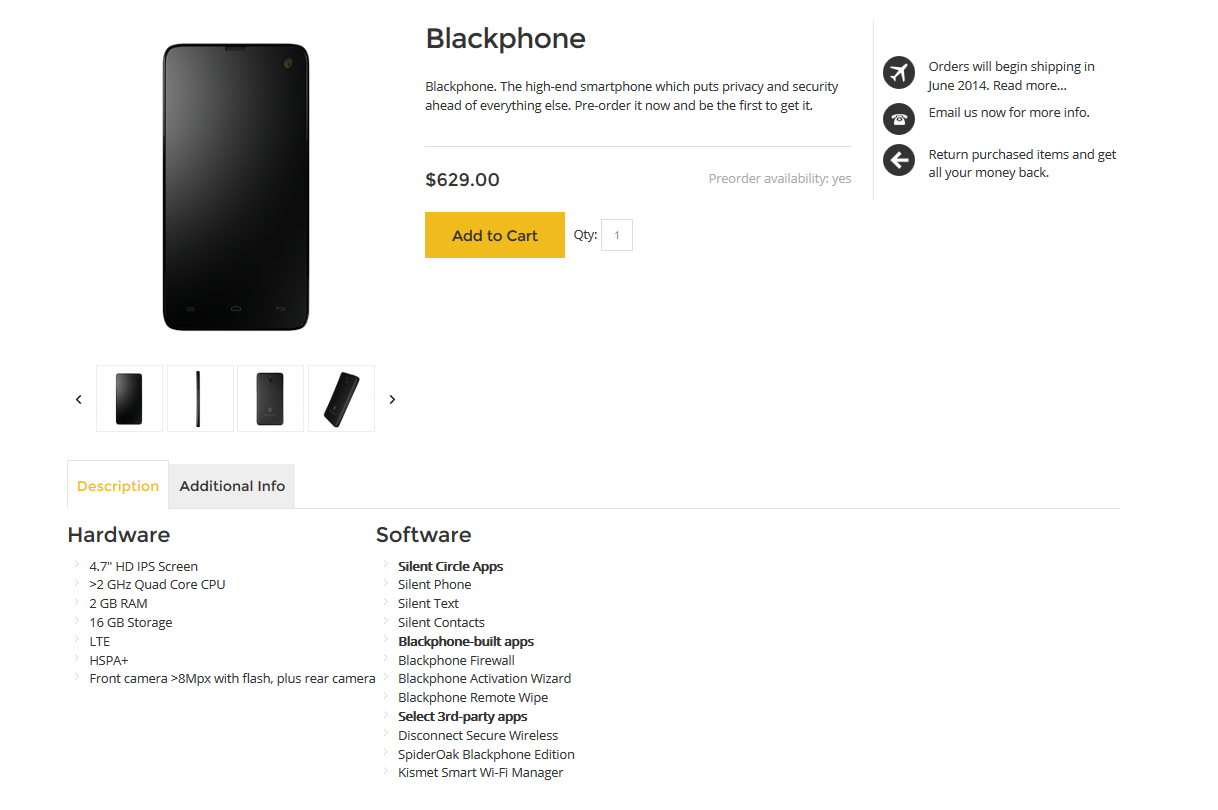Go to previous thumbnail with left arrow

click(79, 399)
